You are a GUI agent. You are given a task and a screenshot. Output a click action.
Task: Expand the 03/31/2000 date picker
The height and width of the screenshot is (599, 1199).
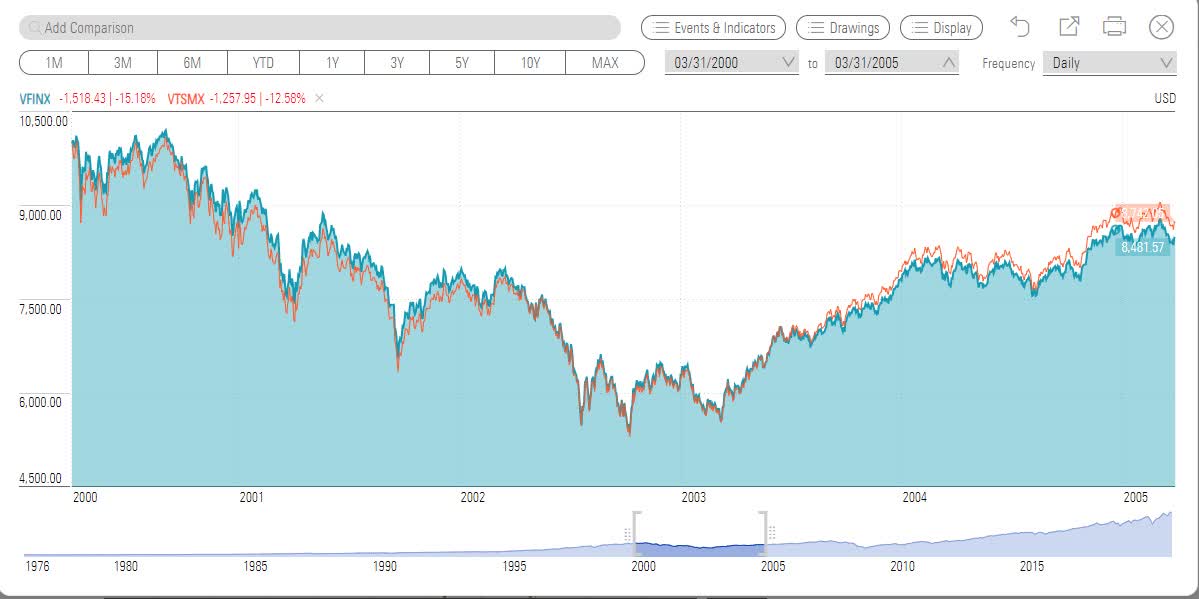tap(788, 62)
